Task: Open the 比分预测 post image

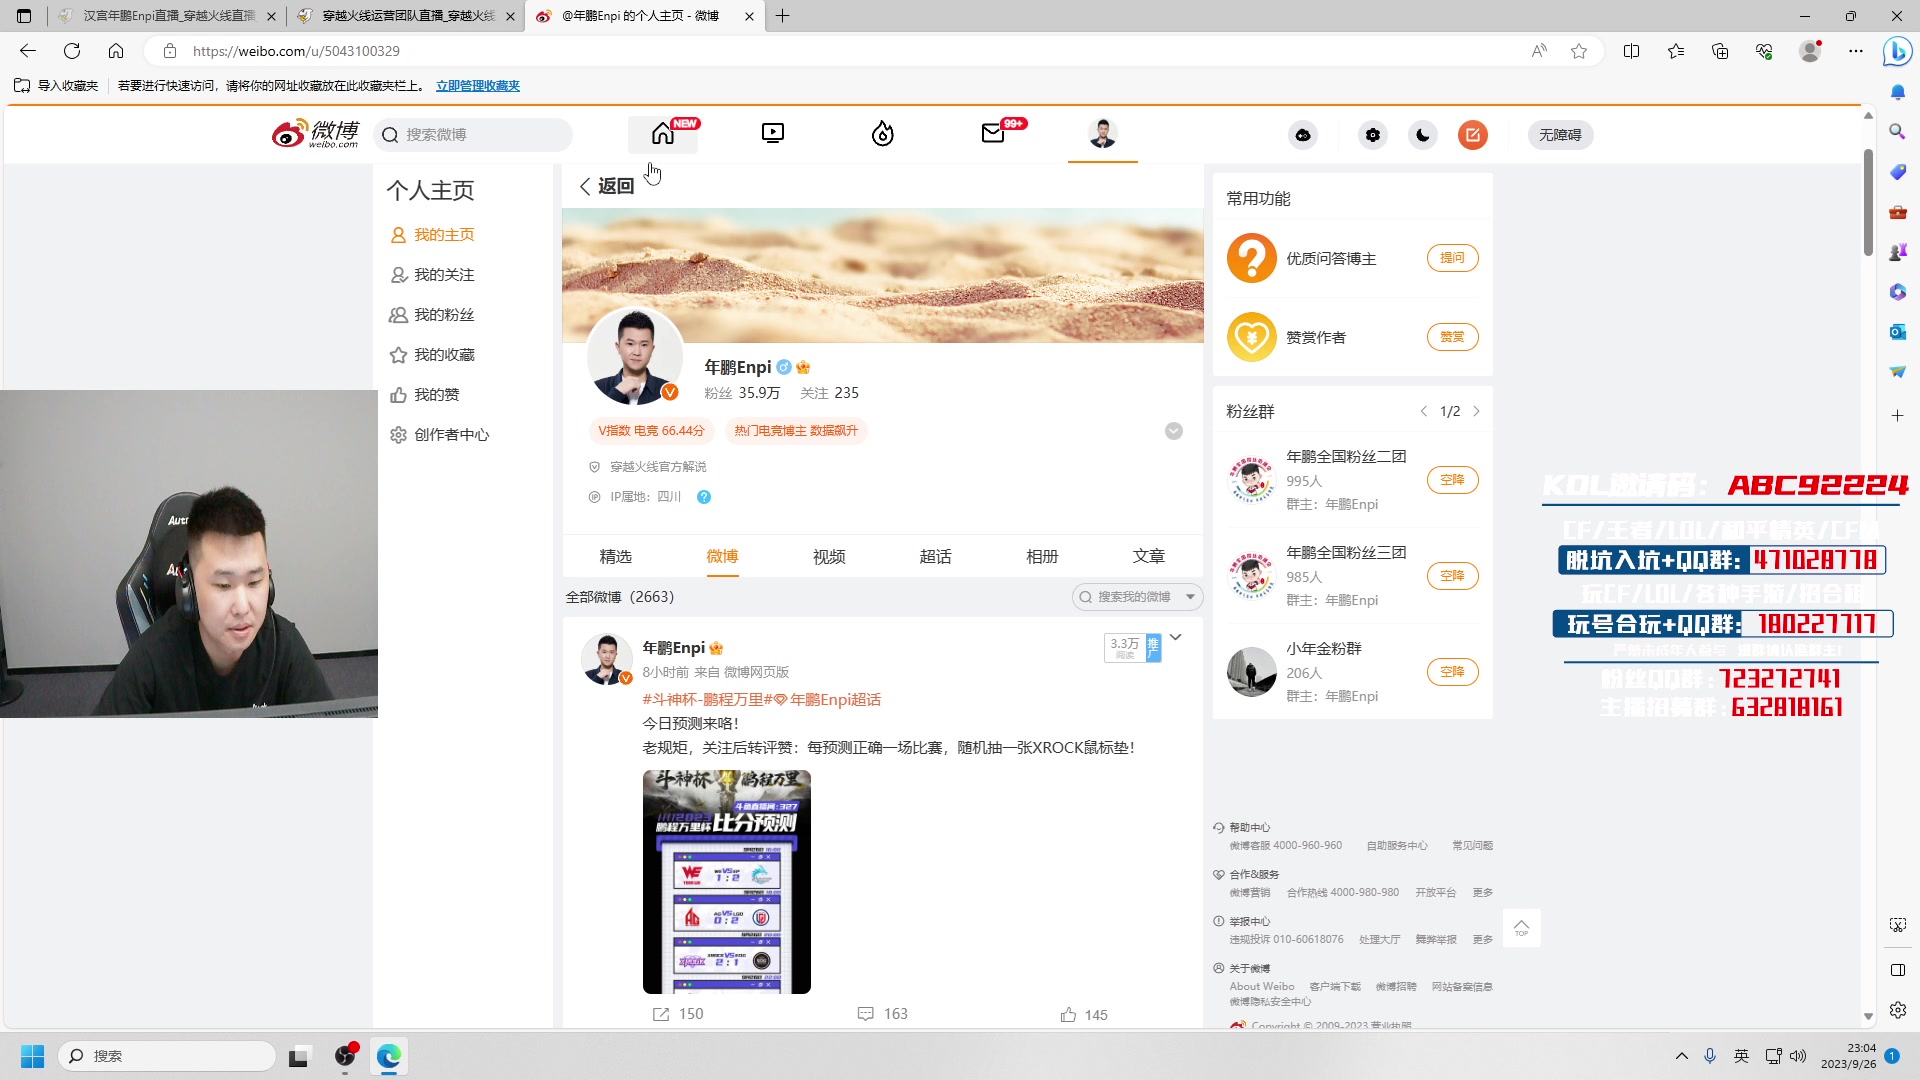Action: 727,882
